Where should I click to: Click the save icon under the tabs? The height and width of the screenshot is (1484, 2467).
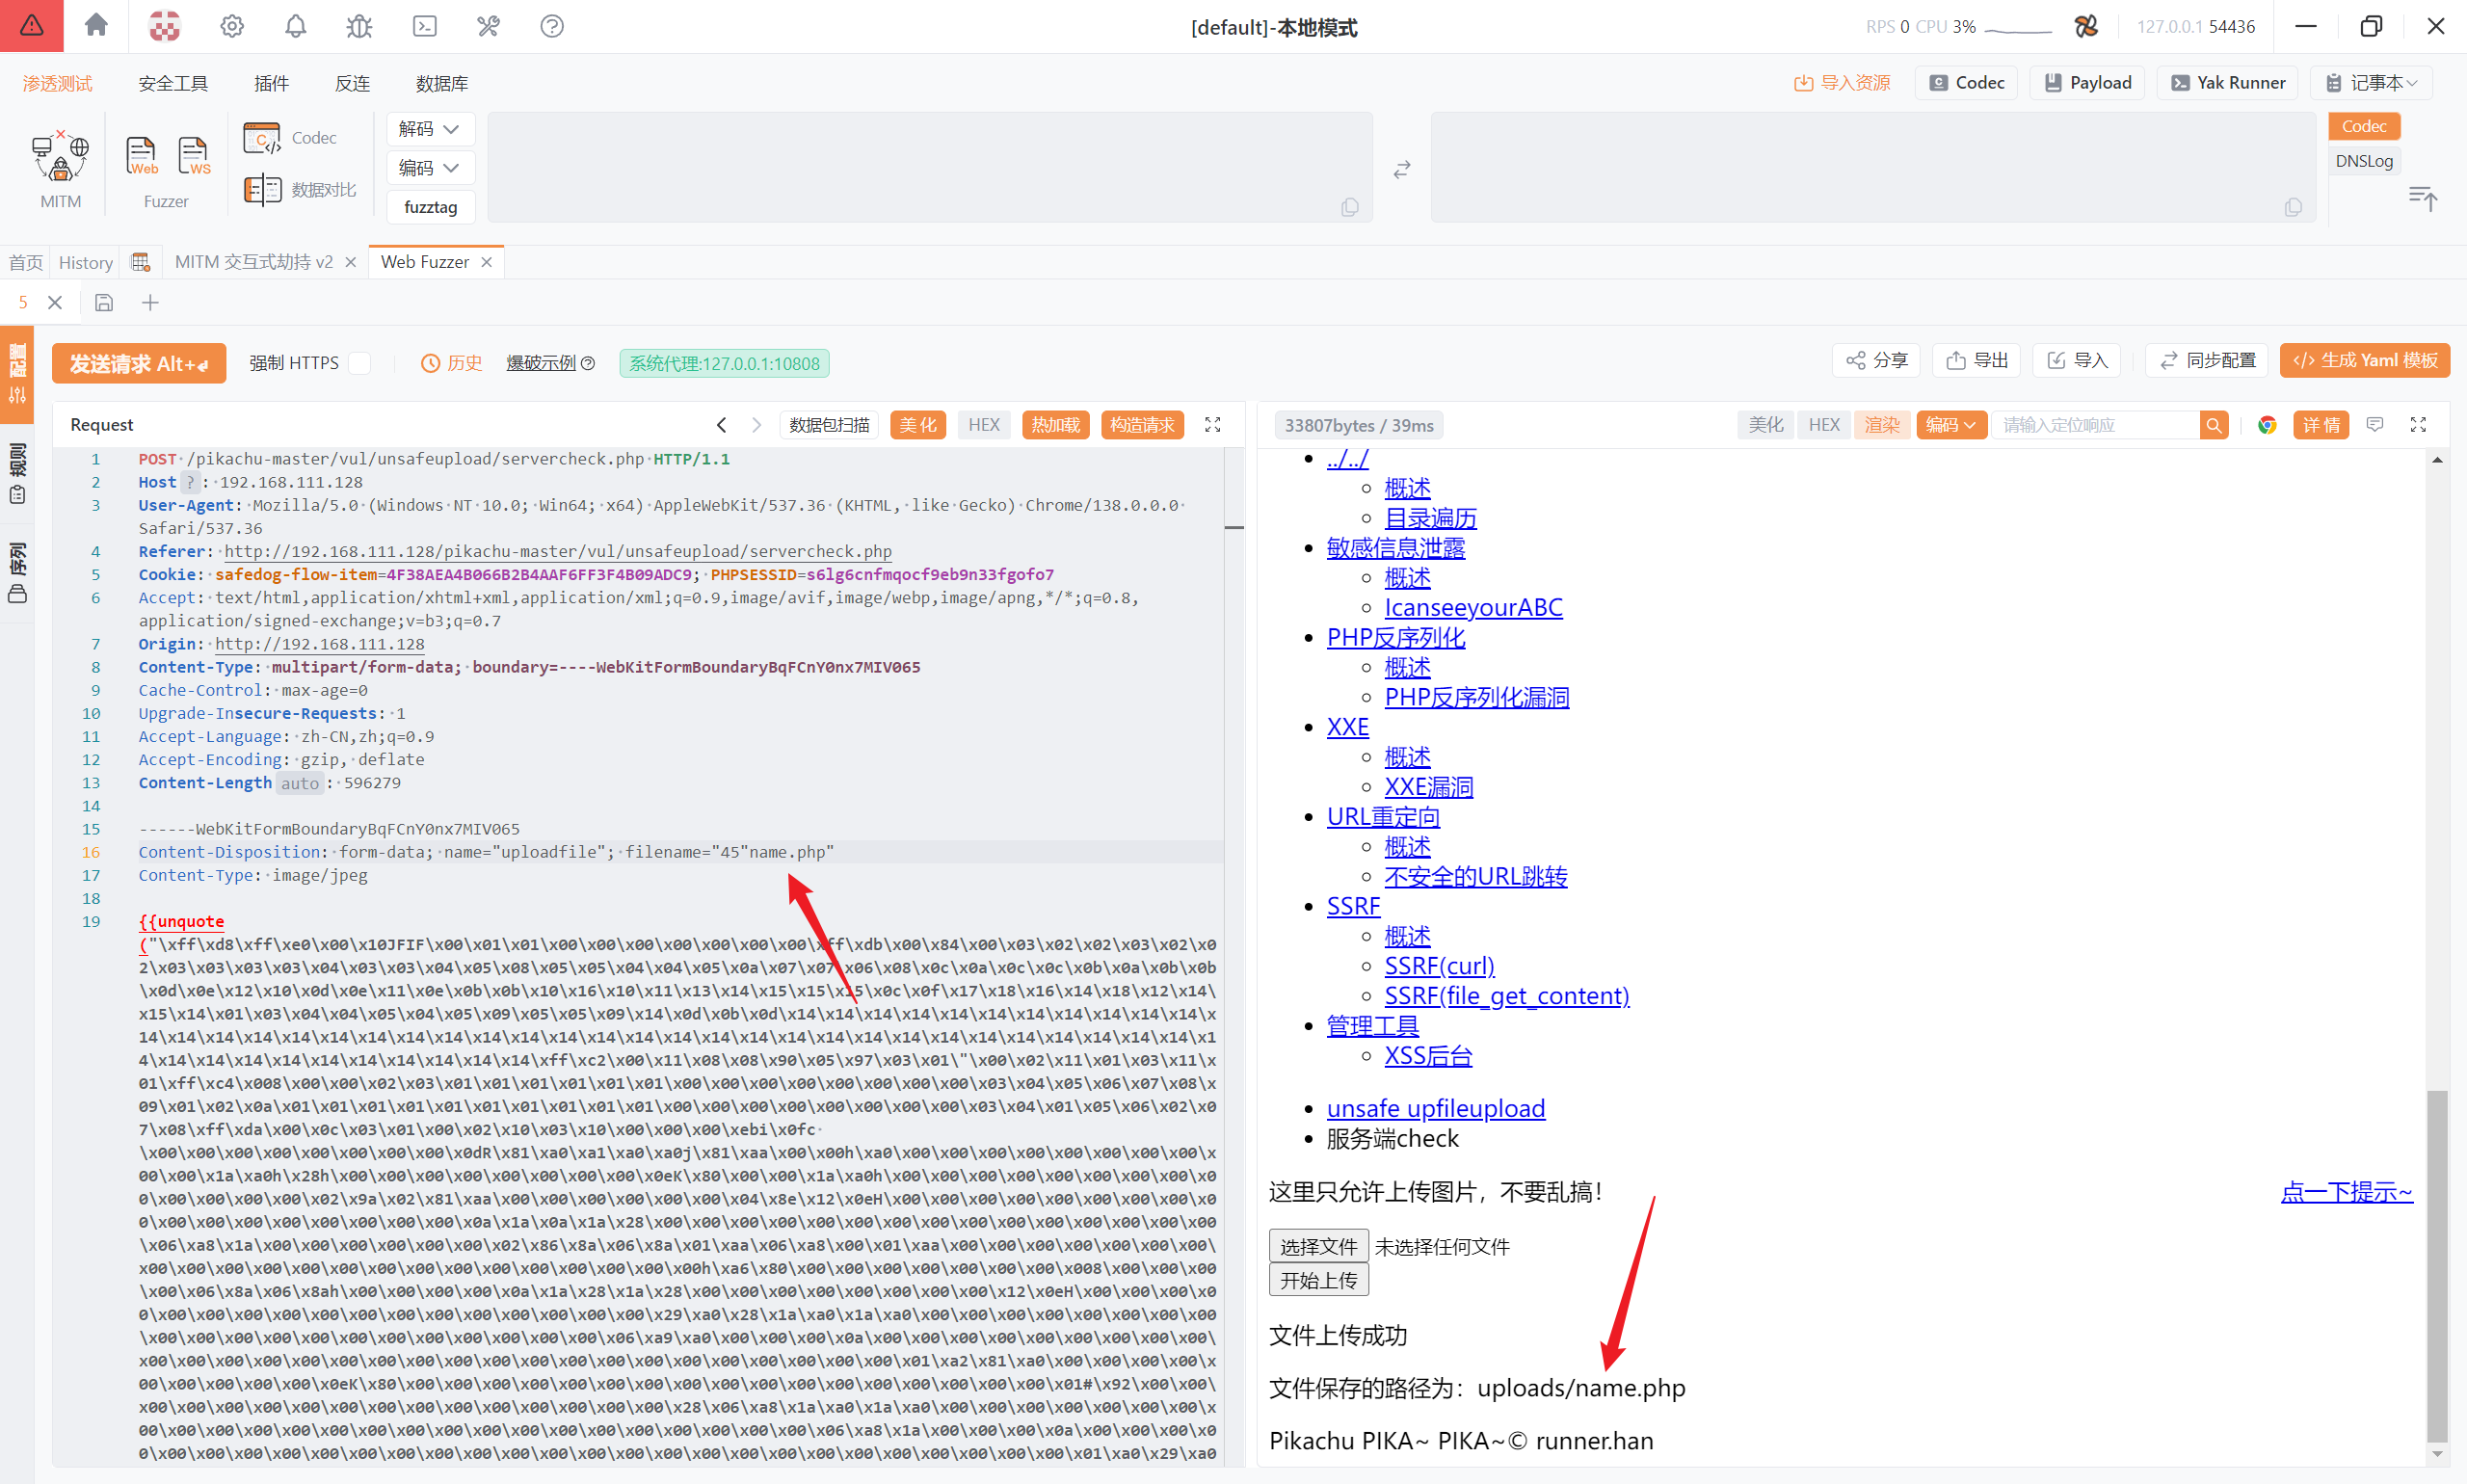(x=104, y=303)
